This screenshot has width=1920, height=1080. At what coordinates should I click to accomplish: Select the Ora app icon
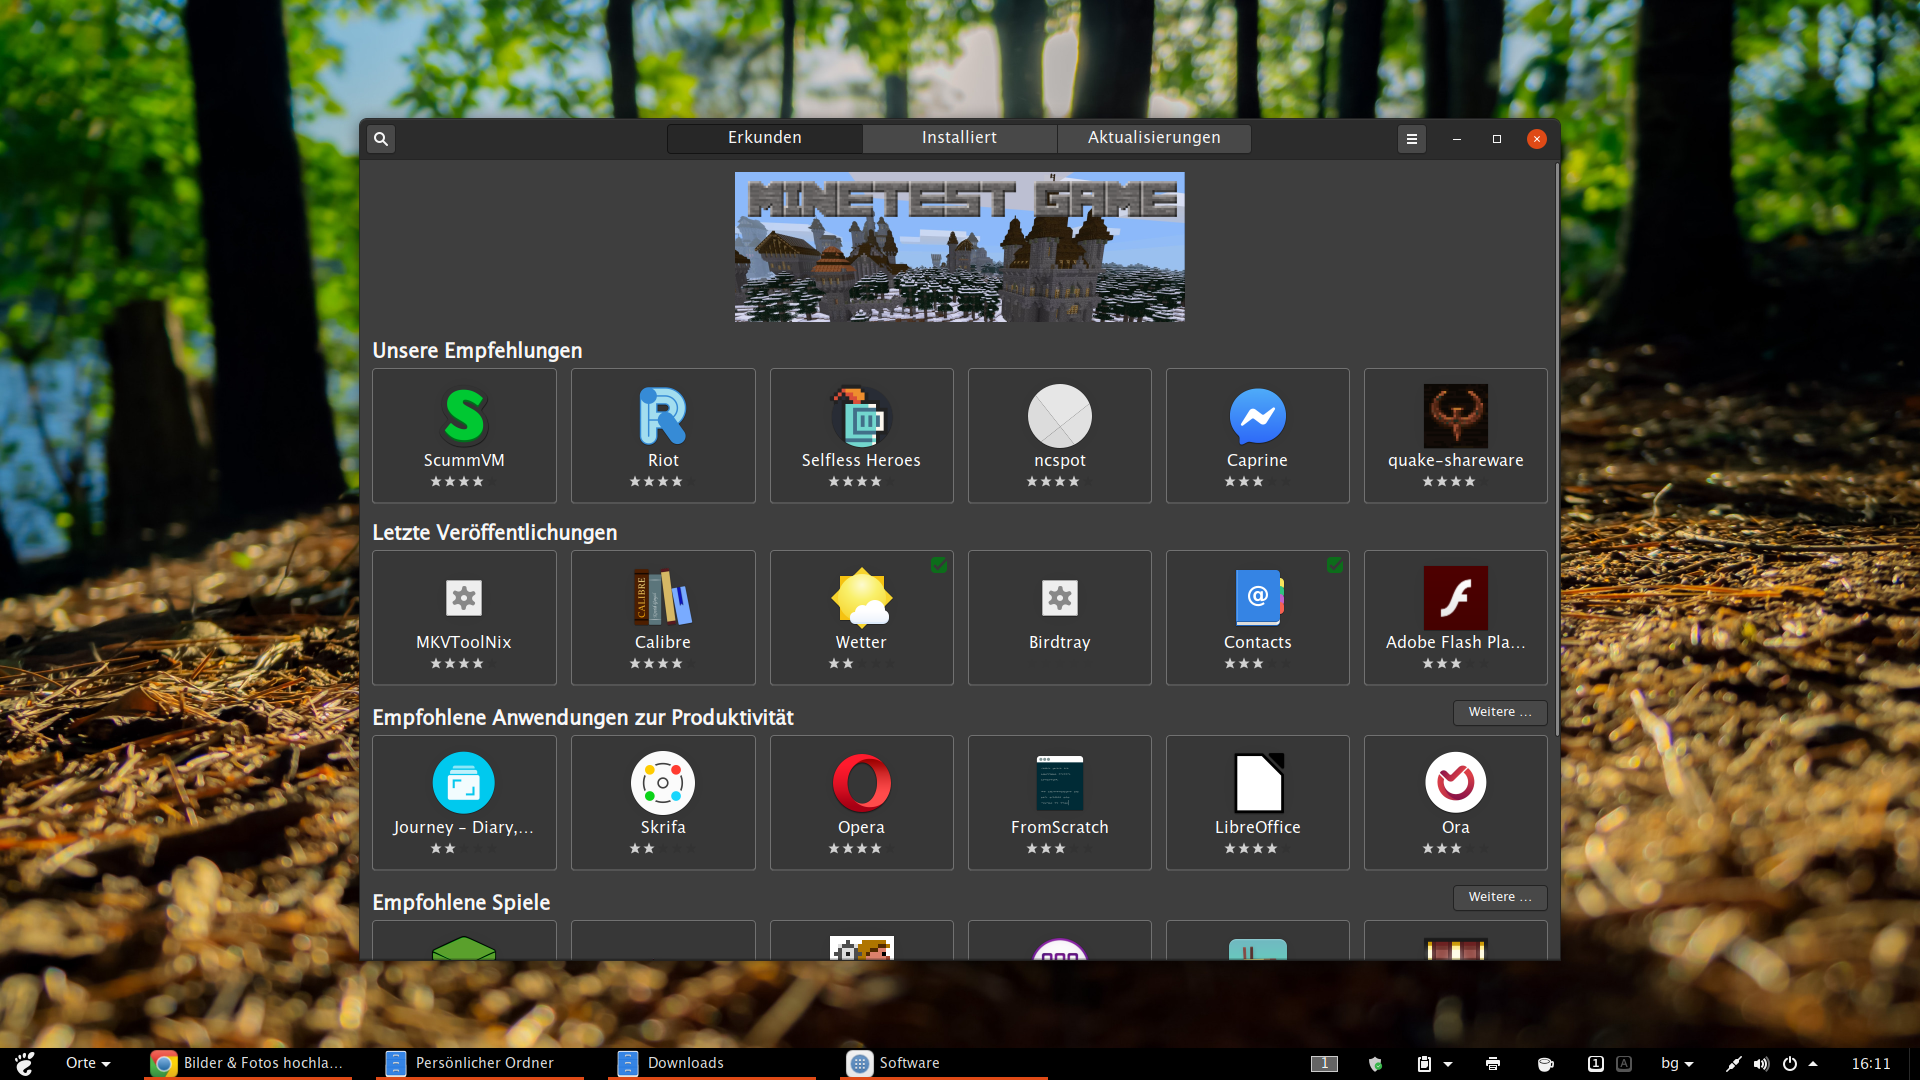point(1456,783)
